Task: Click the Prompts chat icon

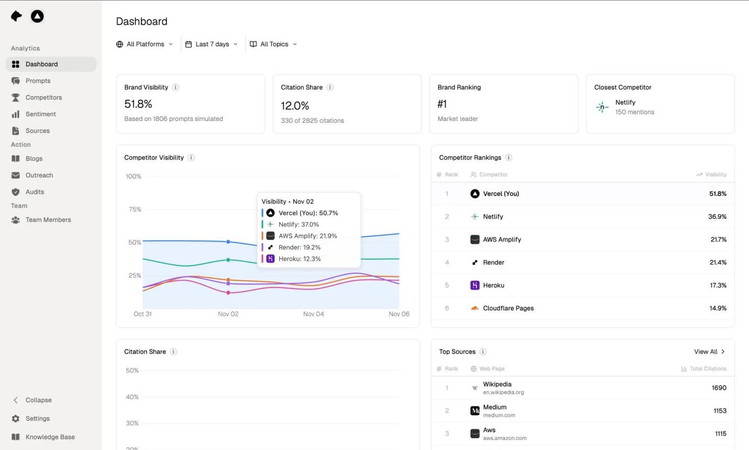Action: [x=15, y=81]
